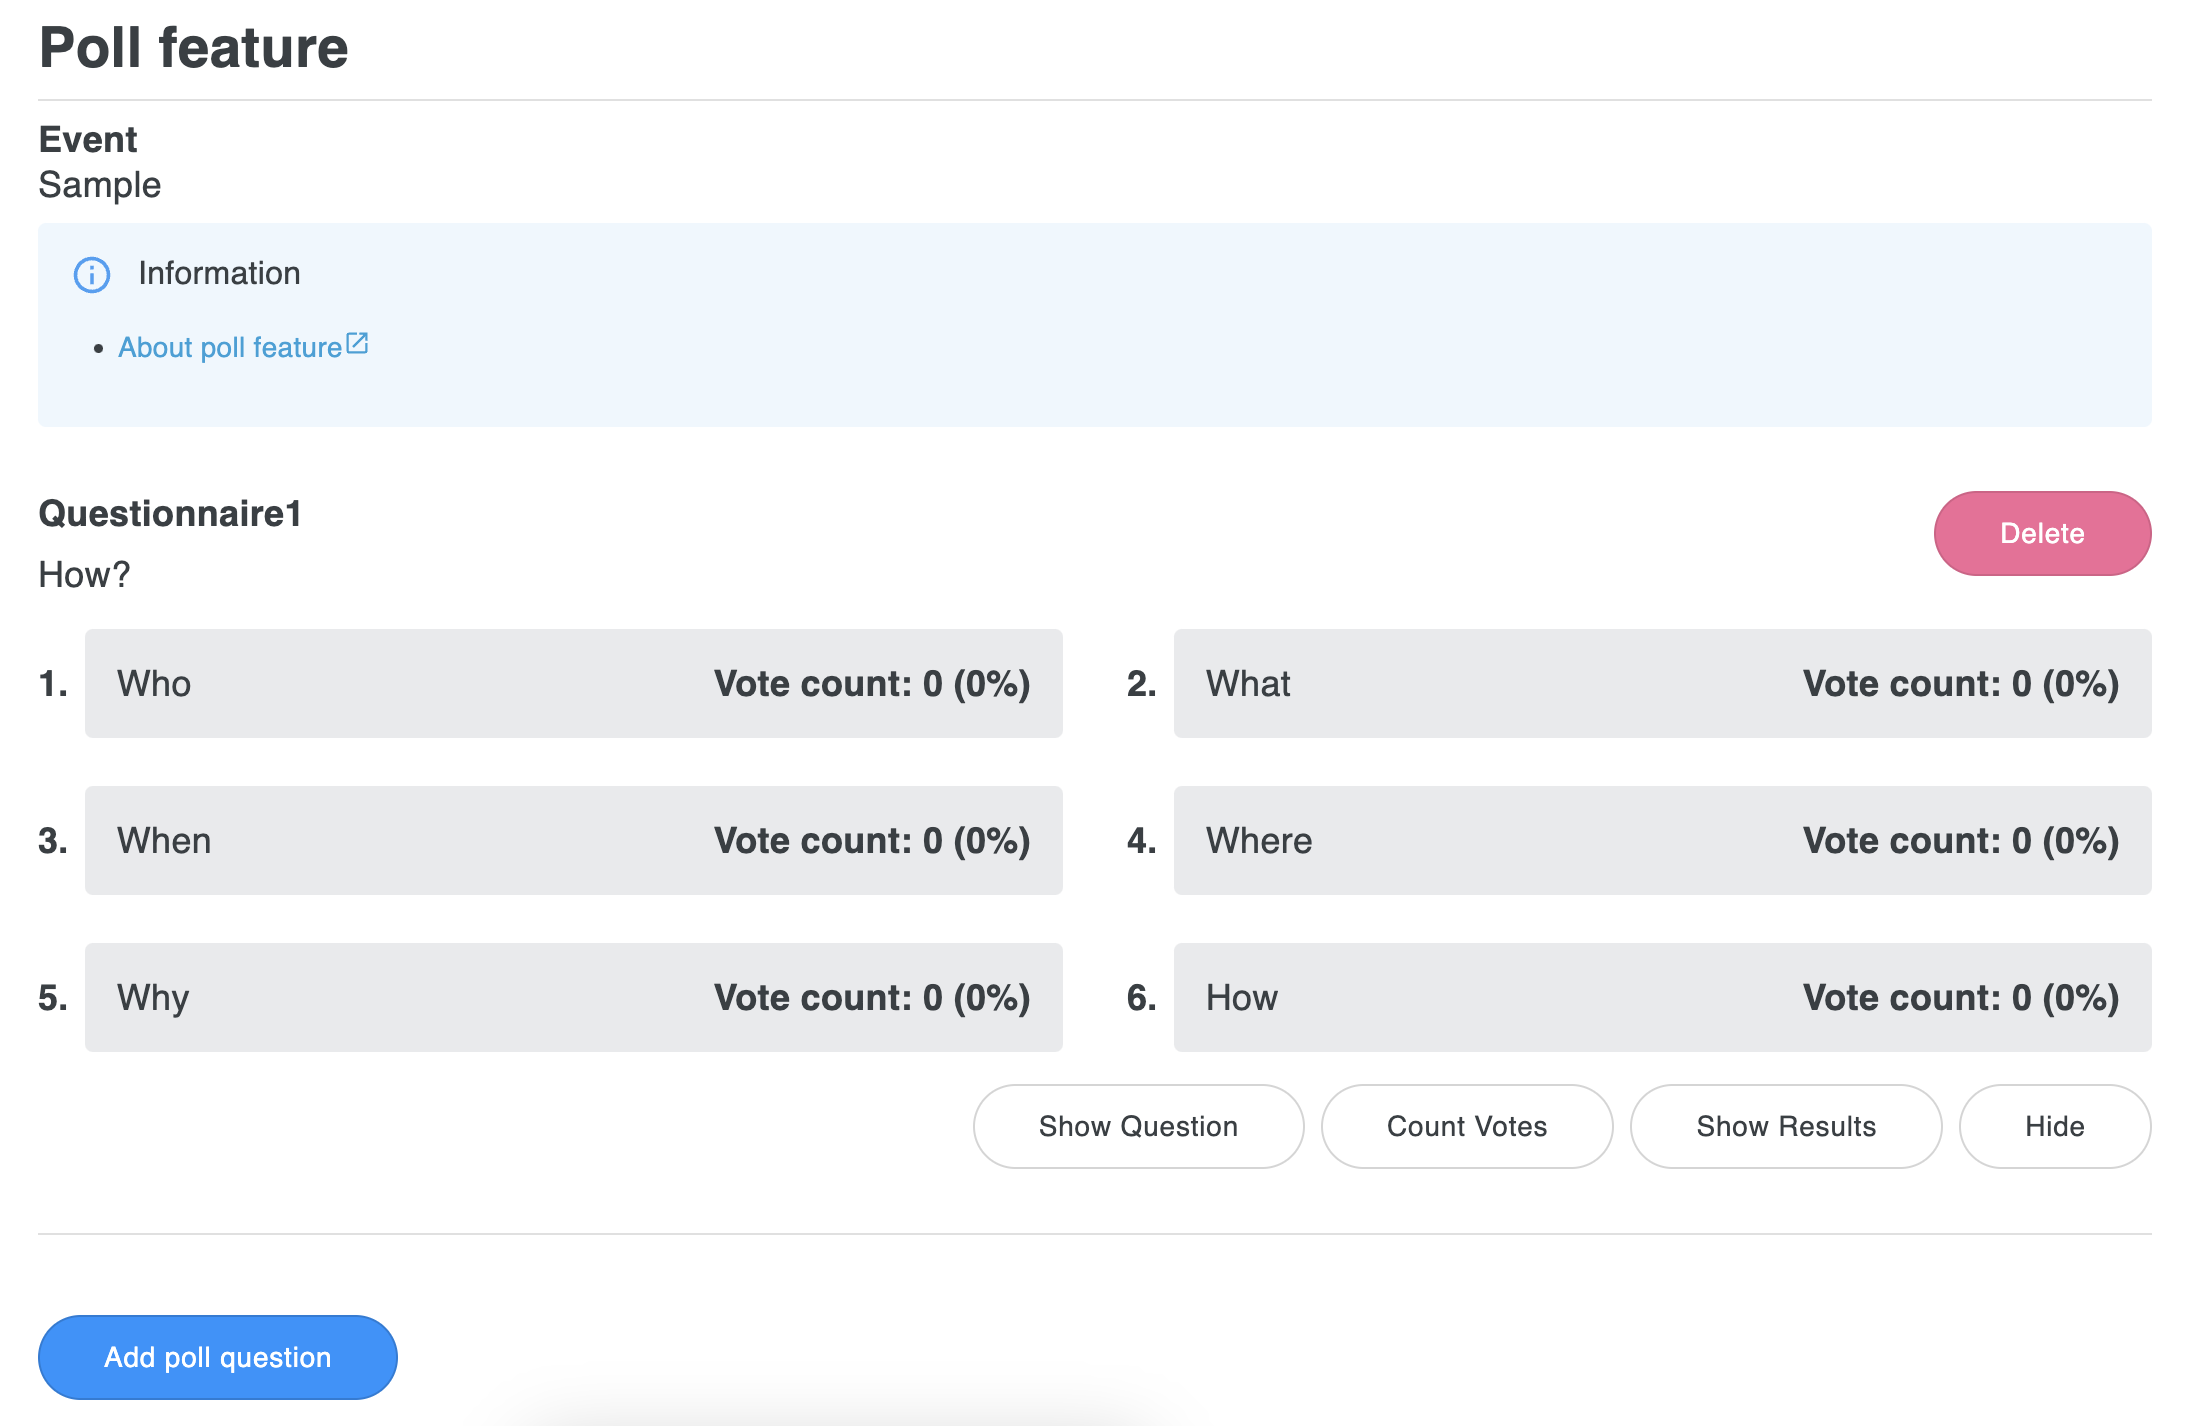Click the Information circle icon
Screen dimensions: 2200x1426
92,274
